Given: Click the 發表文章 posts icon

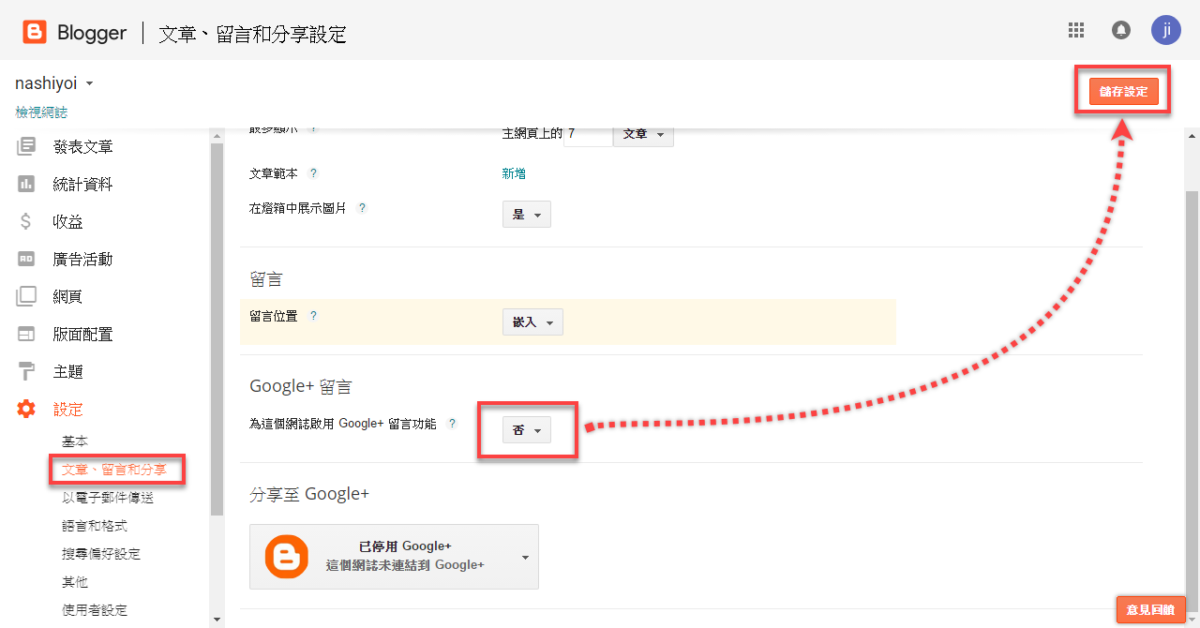Looking at the screenshot, I should pyautogui.click(x=26, y=147).
